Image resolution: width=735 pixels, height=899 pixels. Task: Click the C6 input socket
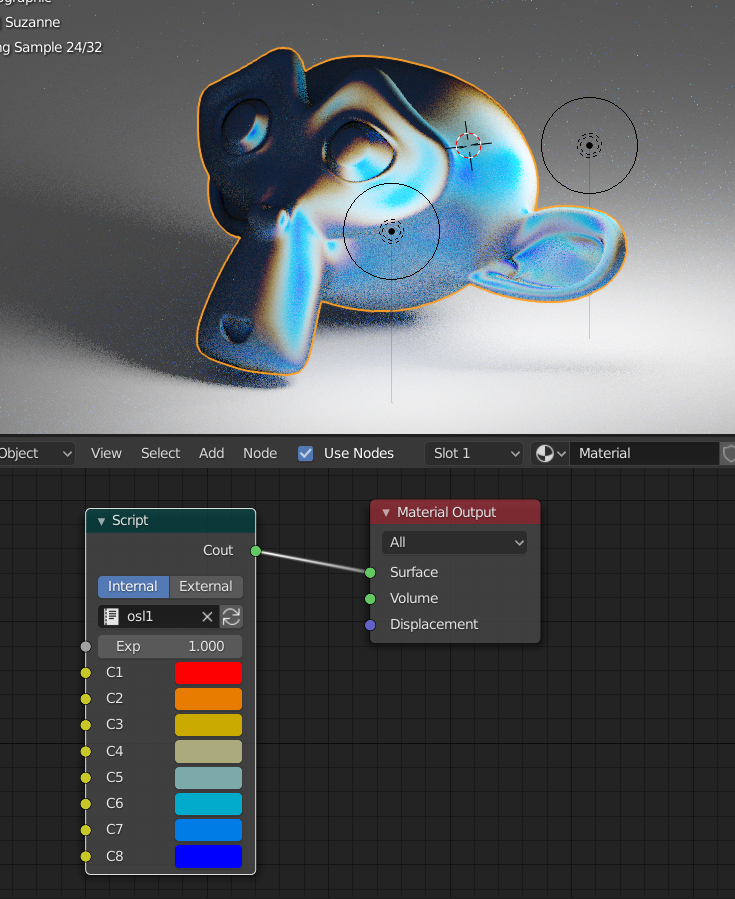pyautogui.click(x=86, y=804)
